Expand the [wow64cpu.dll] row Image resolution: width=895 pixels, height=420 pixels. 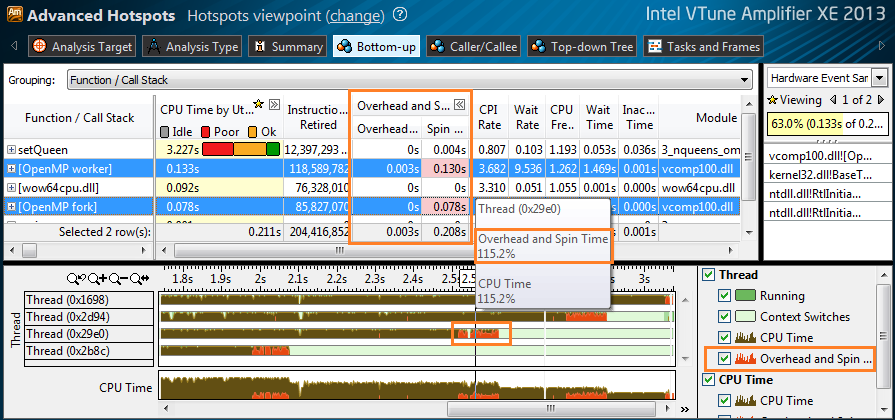tap(11, 188)
